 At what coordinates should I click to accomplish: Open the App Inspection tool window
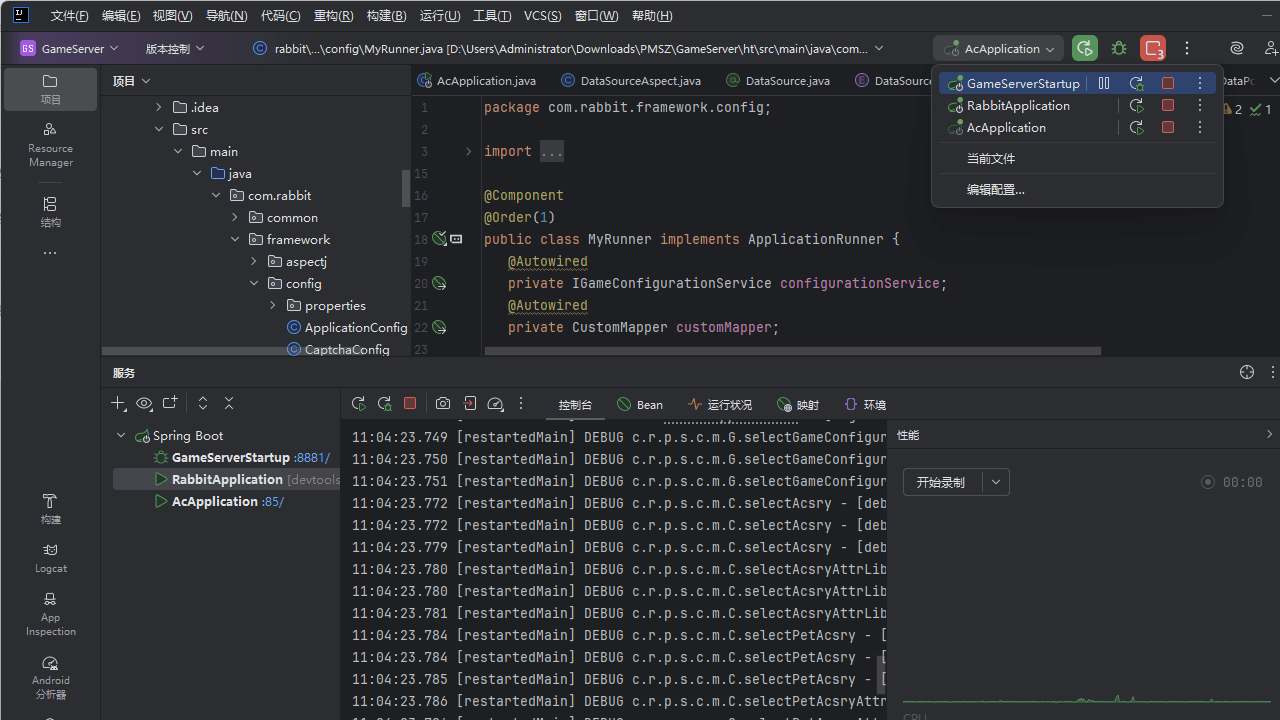(51, 613)
